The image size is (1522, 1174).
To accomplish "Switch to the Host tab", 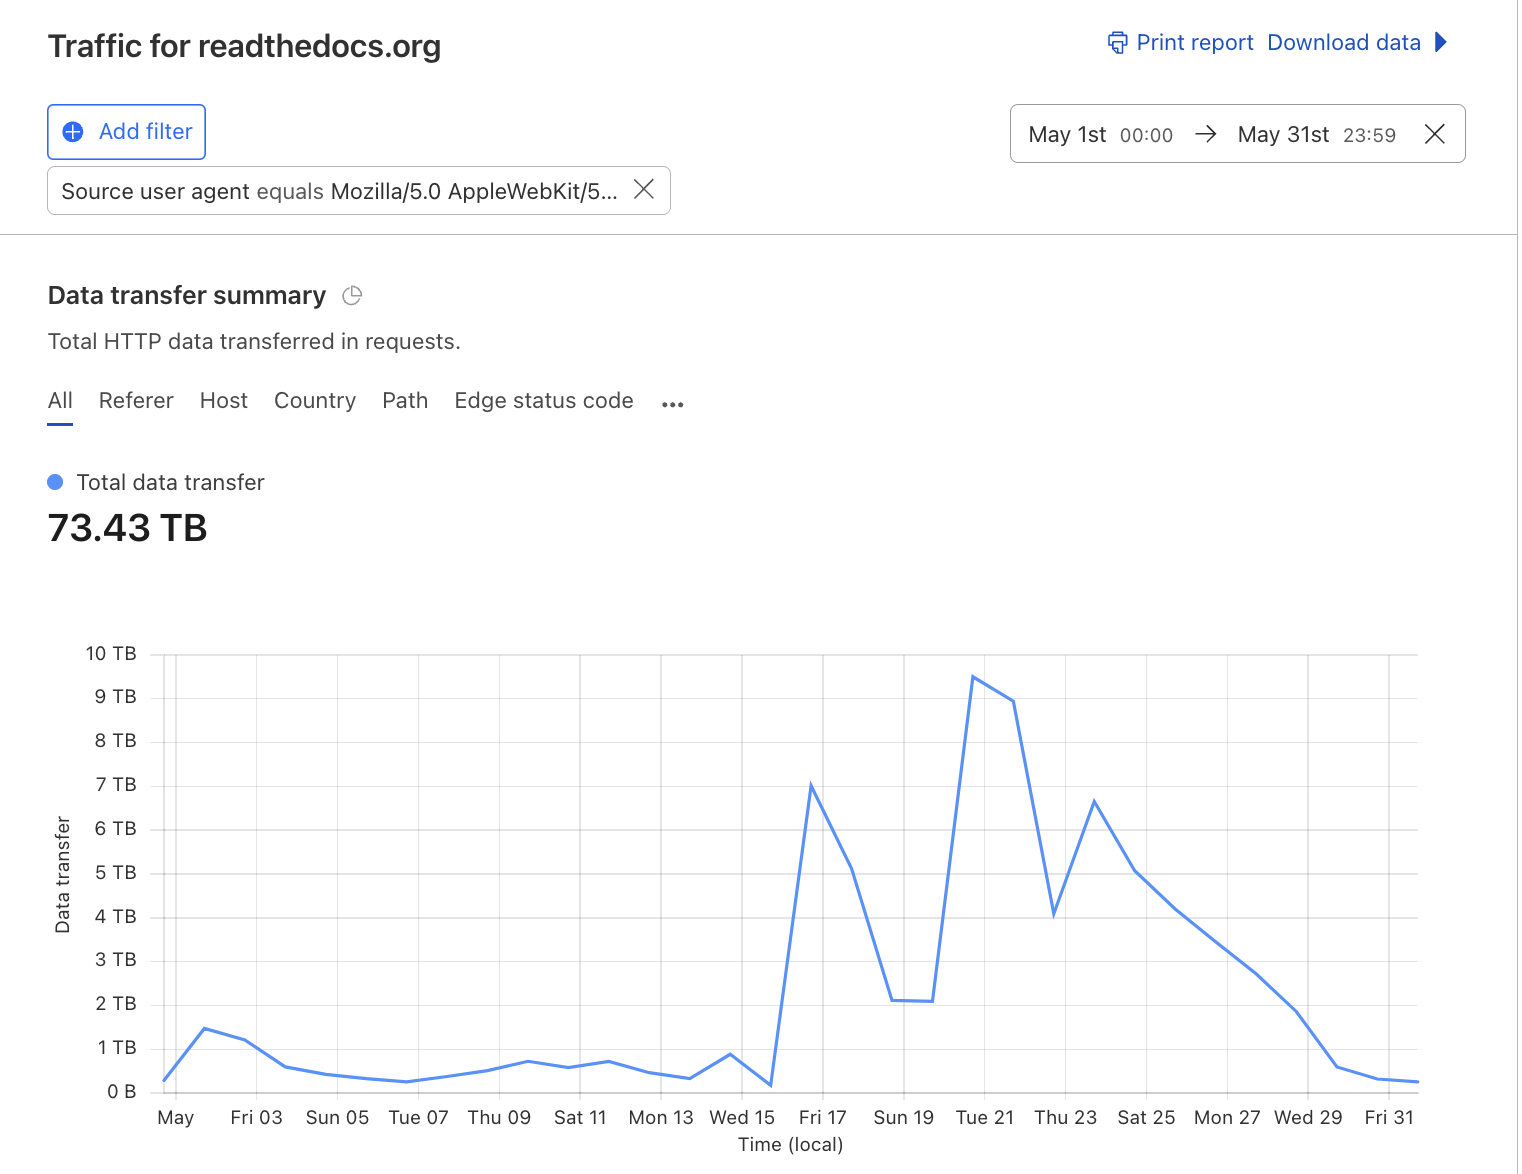I will tap(223, 401).
